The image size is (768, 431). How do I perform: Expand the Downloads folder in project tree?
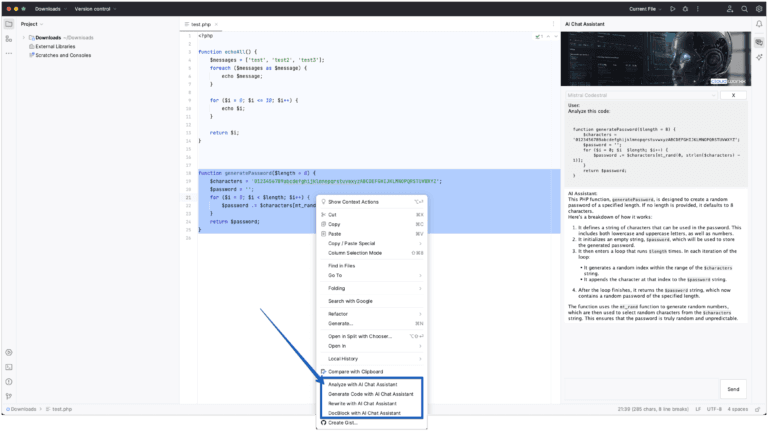tap(24, 38)
